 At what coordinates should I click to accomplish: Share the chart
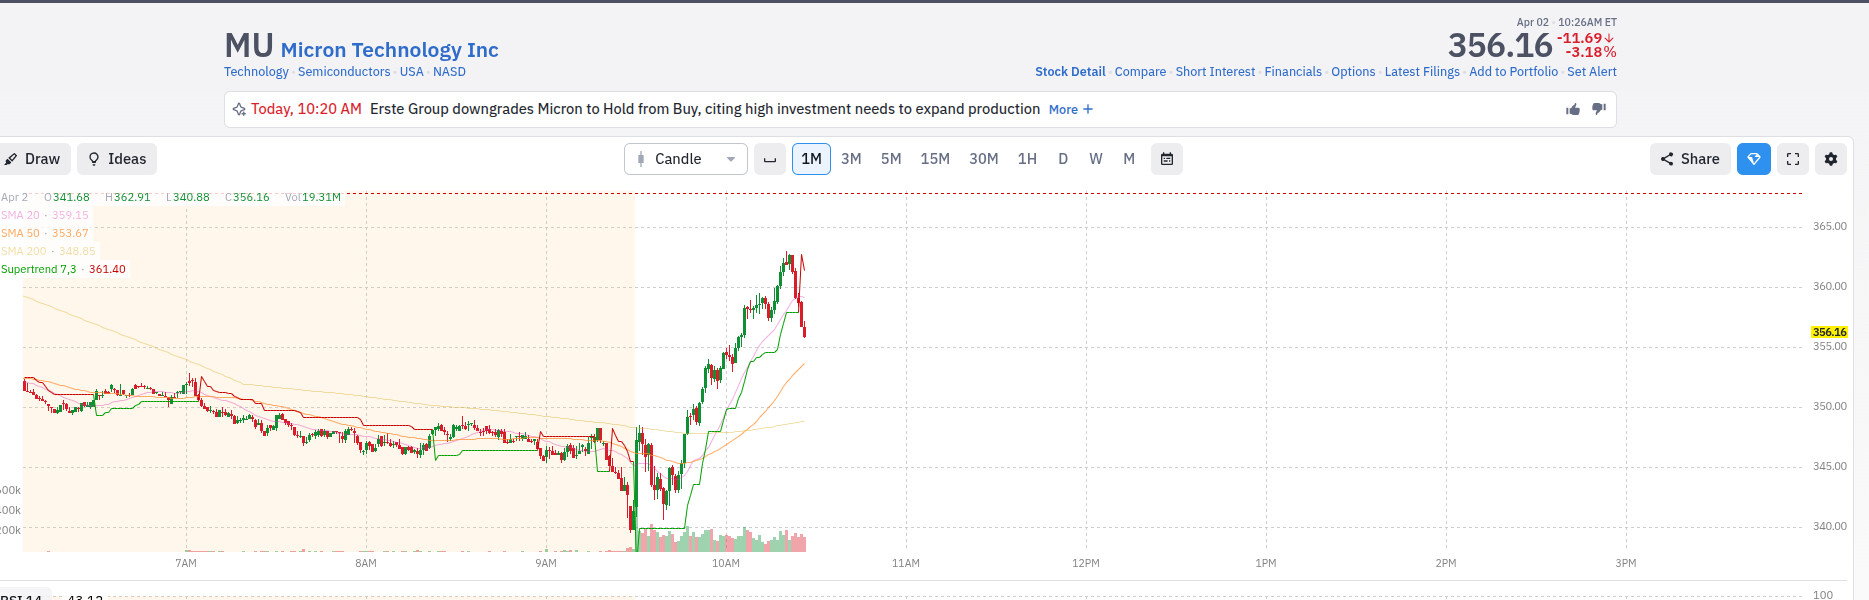(x=1690, y=159)
